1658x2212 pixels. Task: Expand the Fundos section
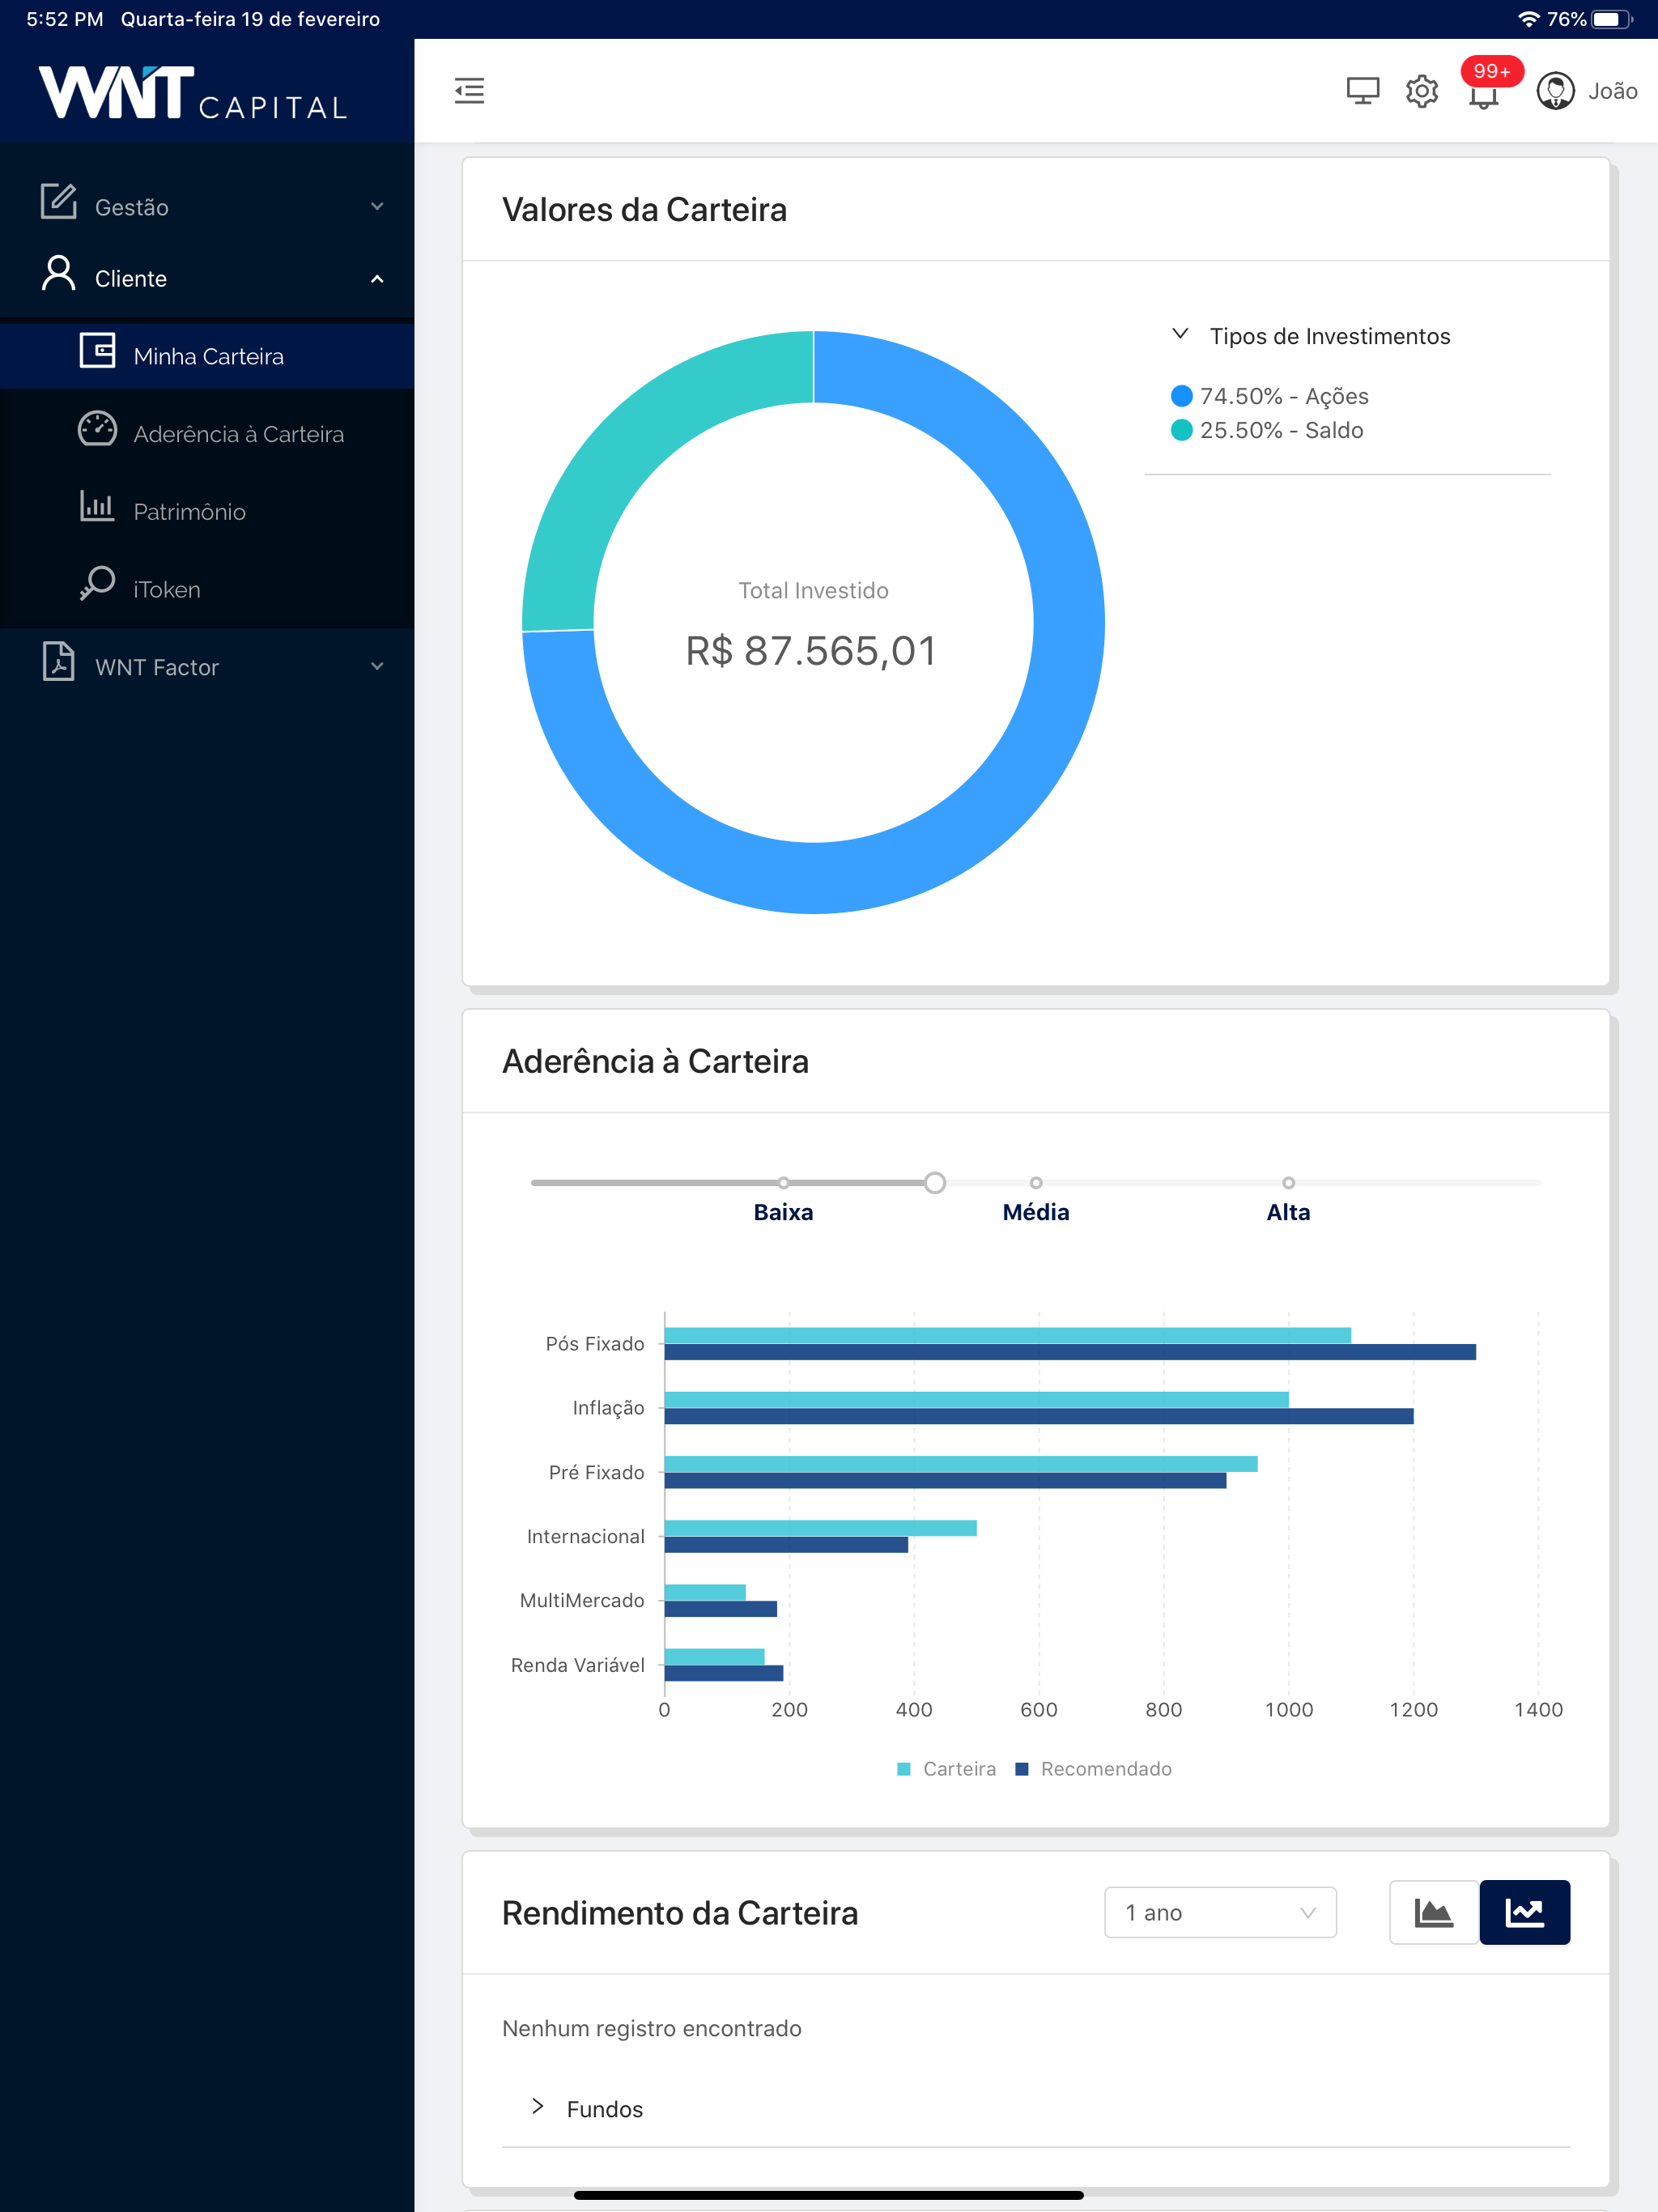[538, 2106]
